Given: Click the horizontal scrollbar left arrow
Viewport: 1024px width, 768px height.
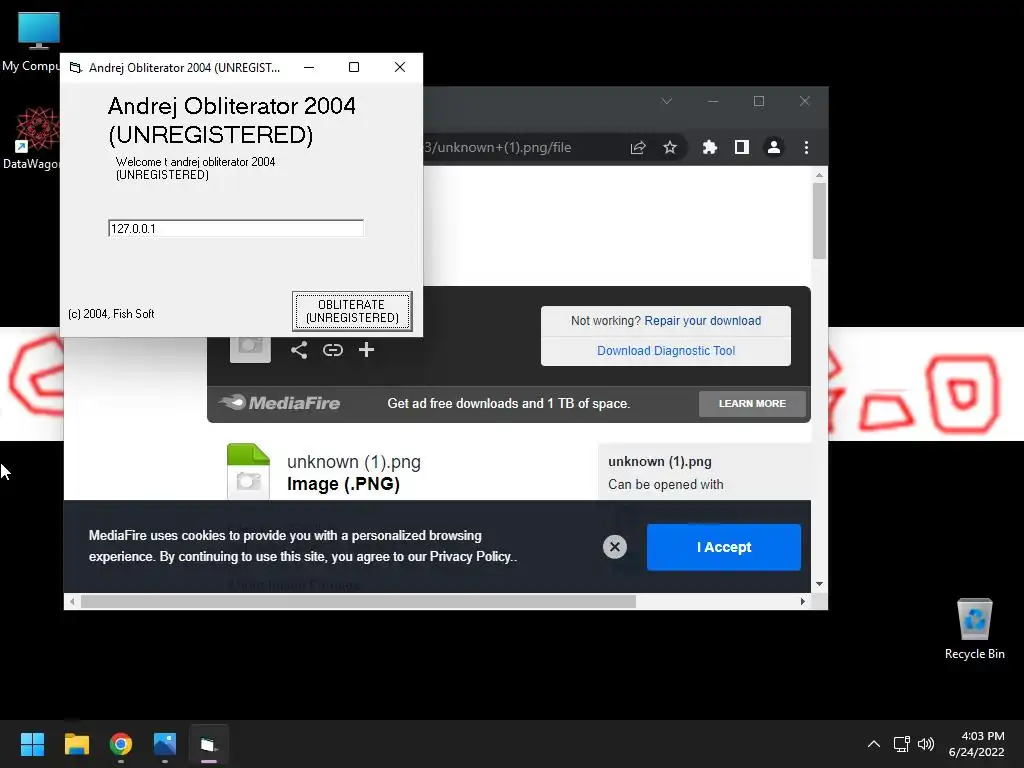Looking at the screenshot, I should point(72,601).
